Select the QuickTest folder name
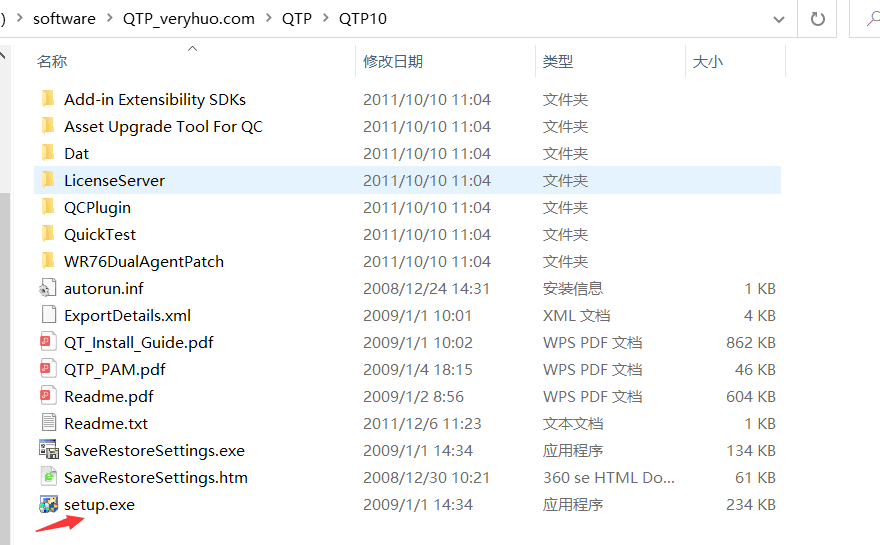The image size is (880, 545). 99,234
